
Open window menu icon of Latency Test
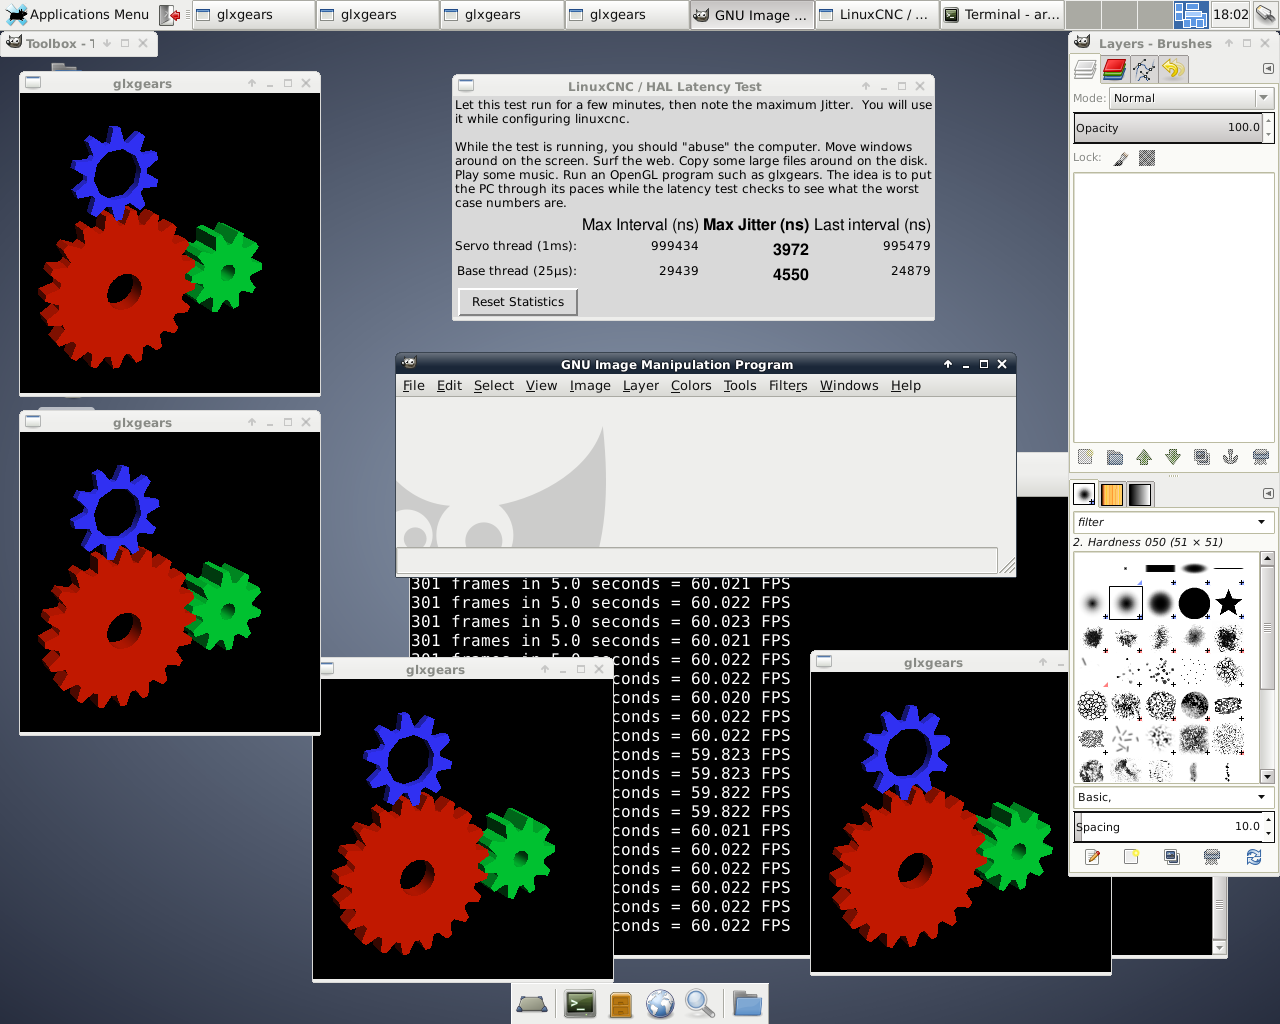[466, 86]
